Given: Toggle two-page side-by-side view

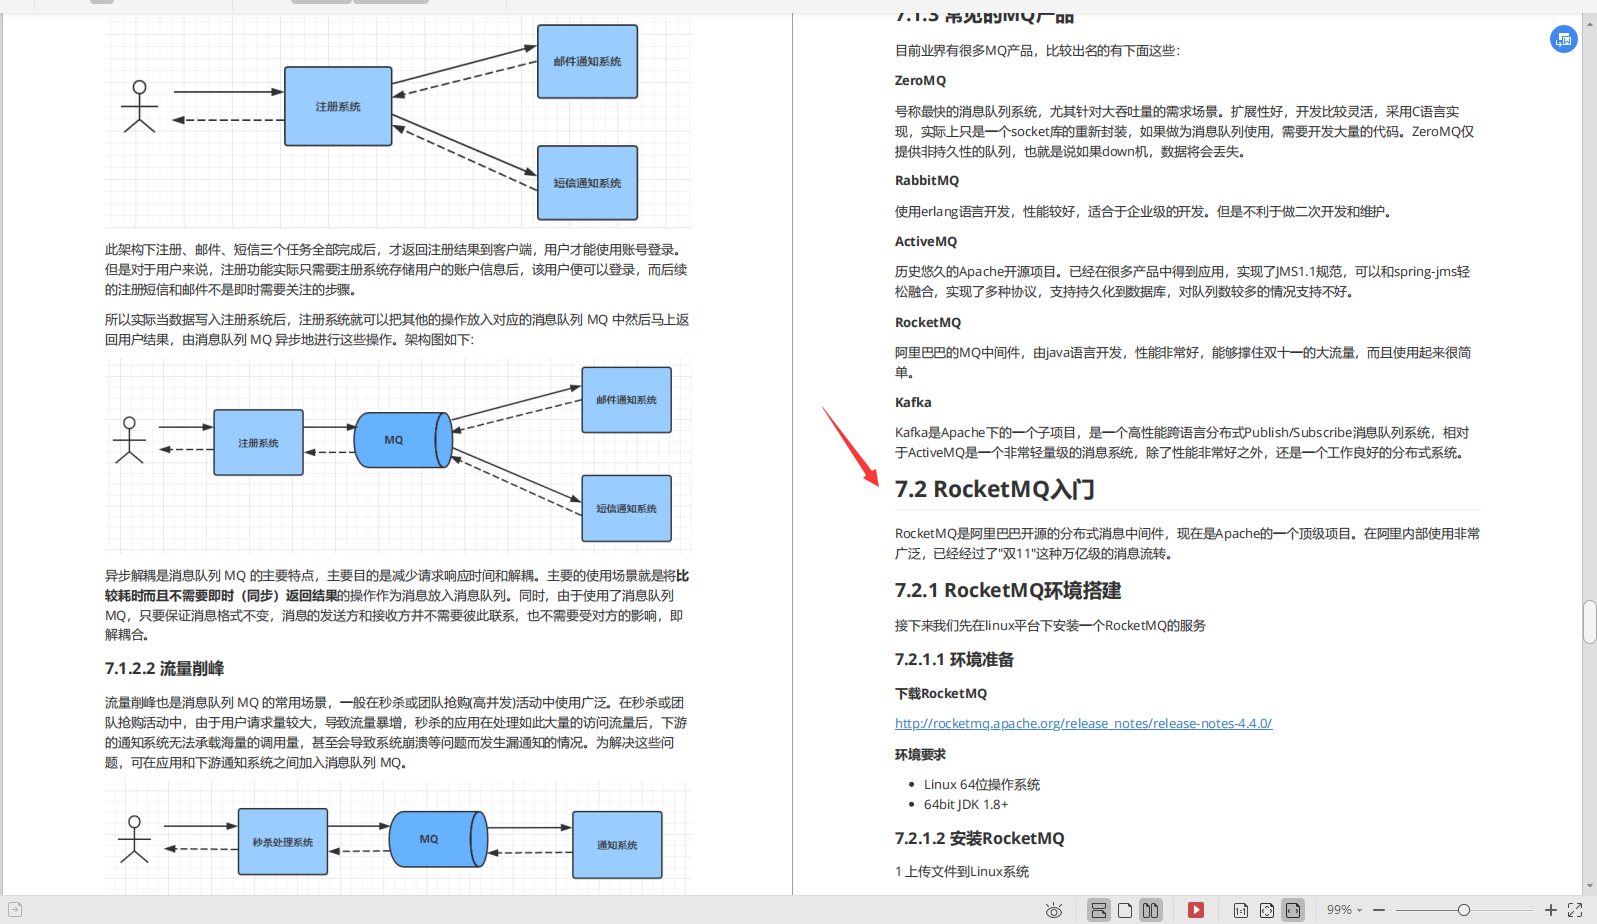Looking at the screenshot, I should tap(1151, 910).
